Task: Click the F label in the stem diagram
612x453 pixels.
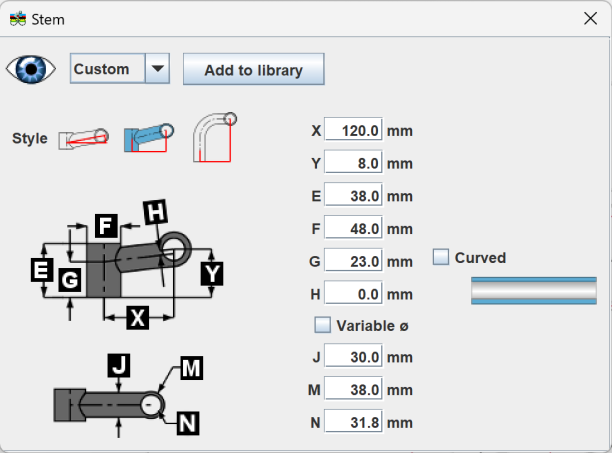Action: (x=106, y=226)
